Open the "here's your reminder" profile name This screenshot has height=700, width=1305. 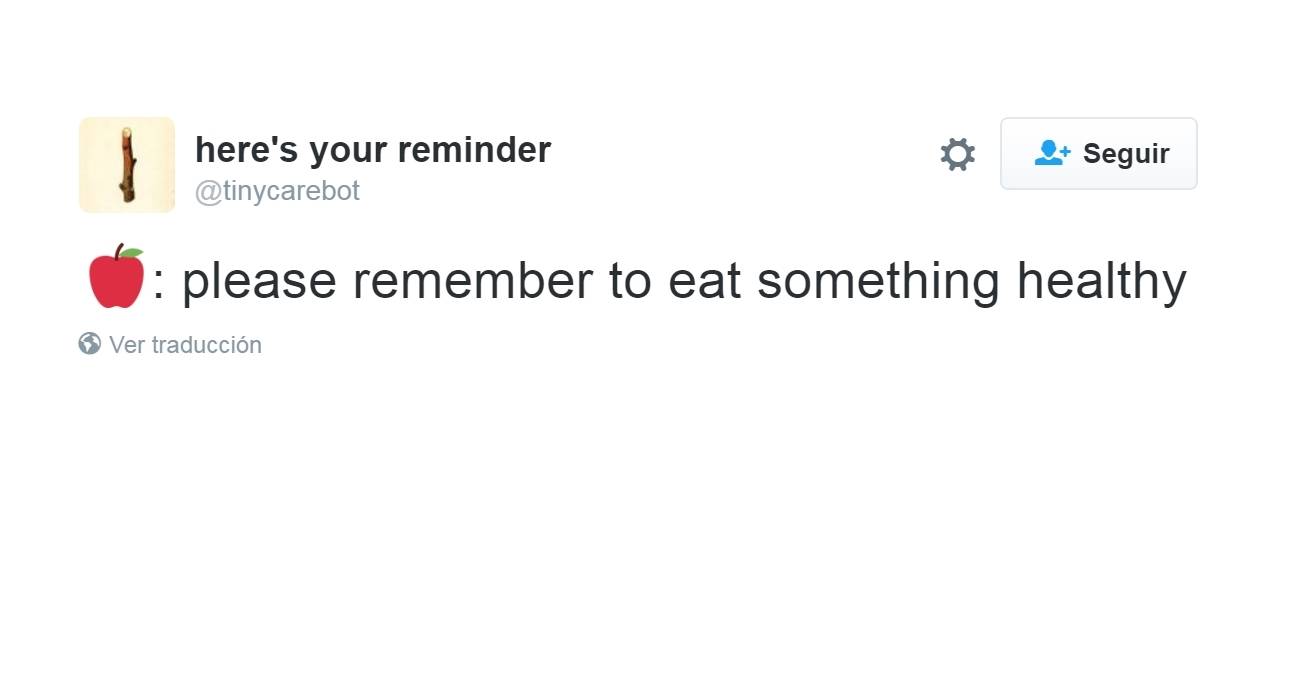tap(372, 150)
